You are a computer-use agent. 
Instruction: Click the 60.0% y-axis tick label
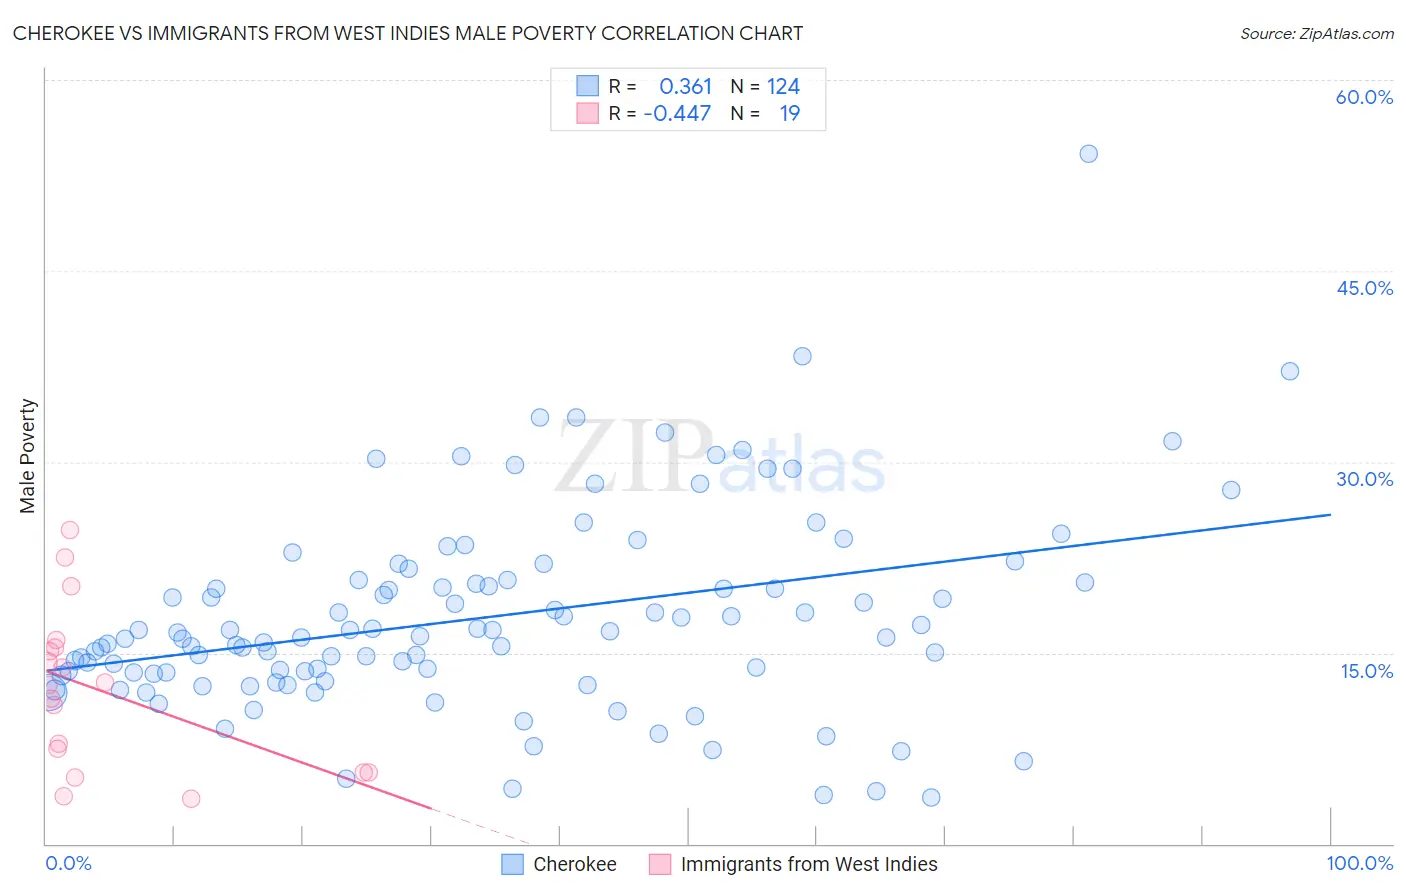point(1364,98)
